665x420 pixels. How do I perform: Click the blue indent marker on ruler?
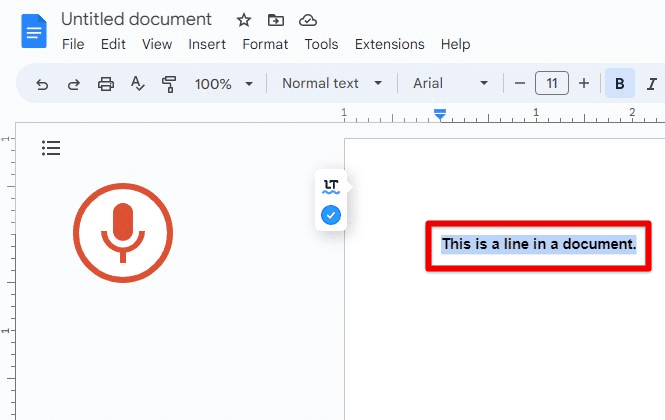click(440, 114)
